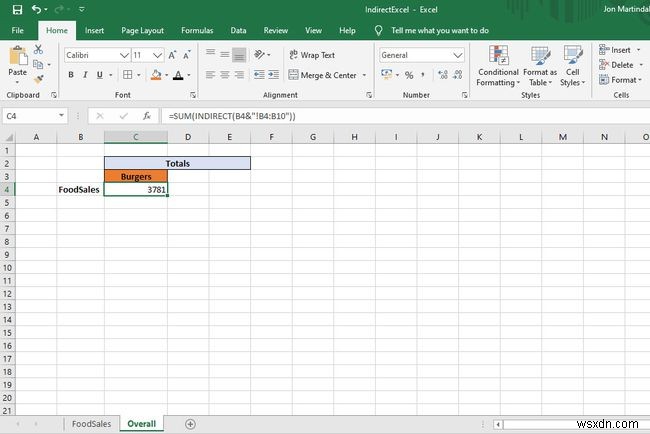Decrease decimal places
This screenshot has height=434, width=650.
458,75
